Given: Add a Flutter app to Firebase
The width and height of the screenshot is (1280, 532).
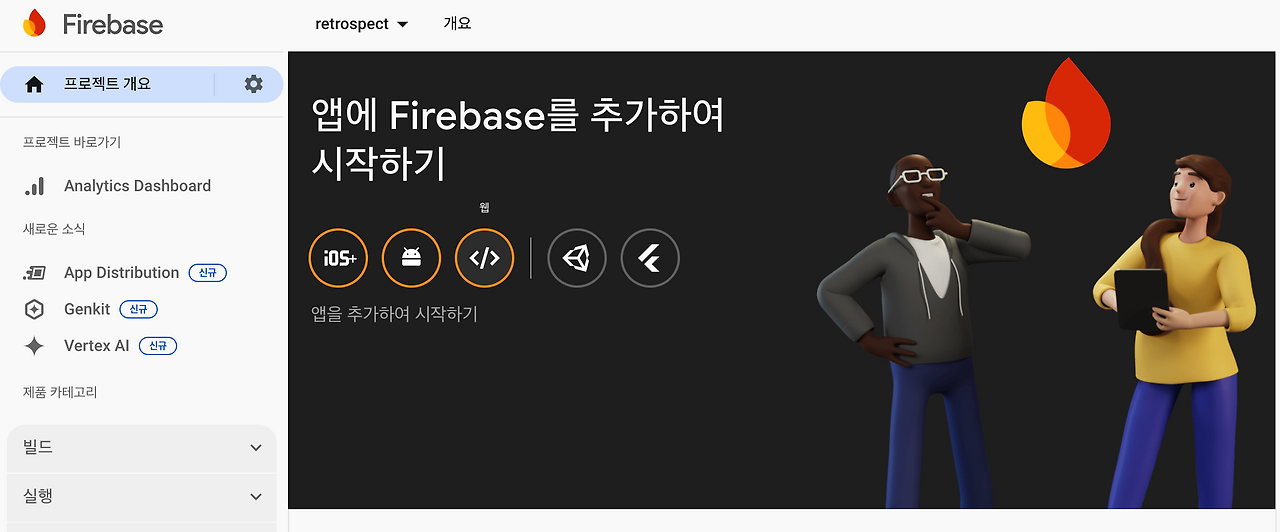Looking at the screenshot, I should click(650, 258).
